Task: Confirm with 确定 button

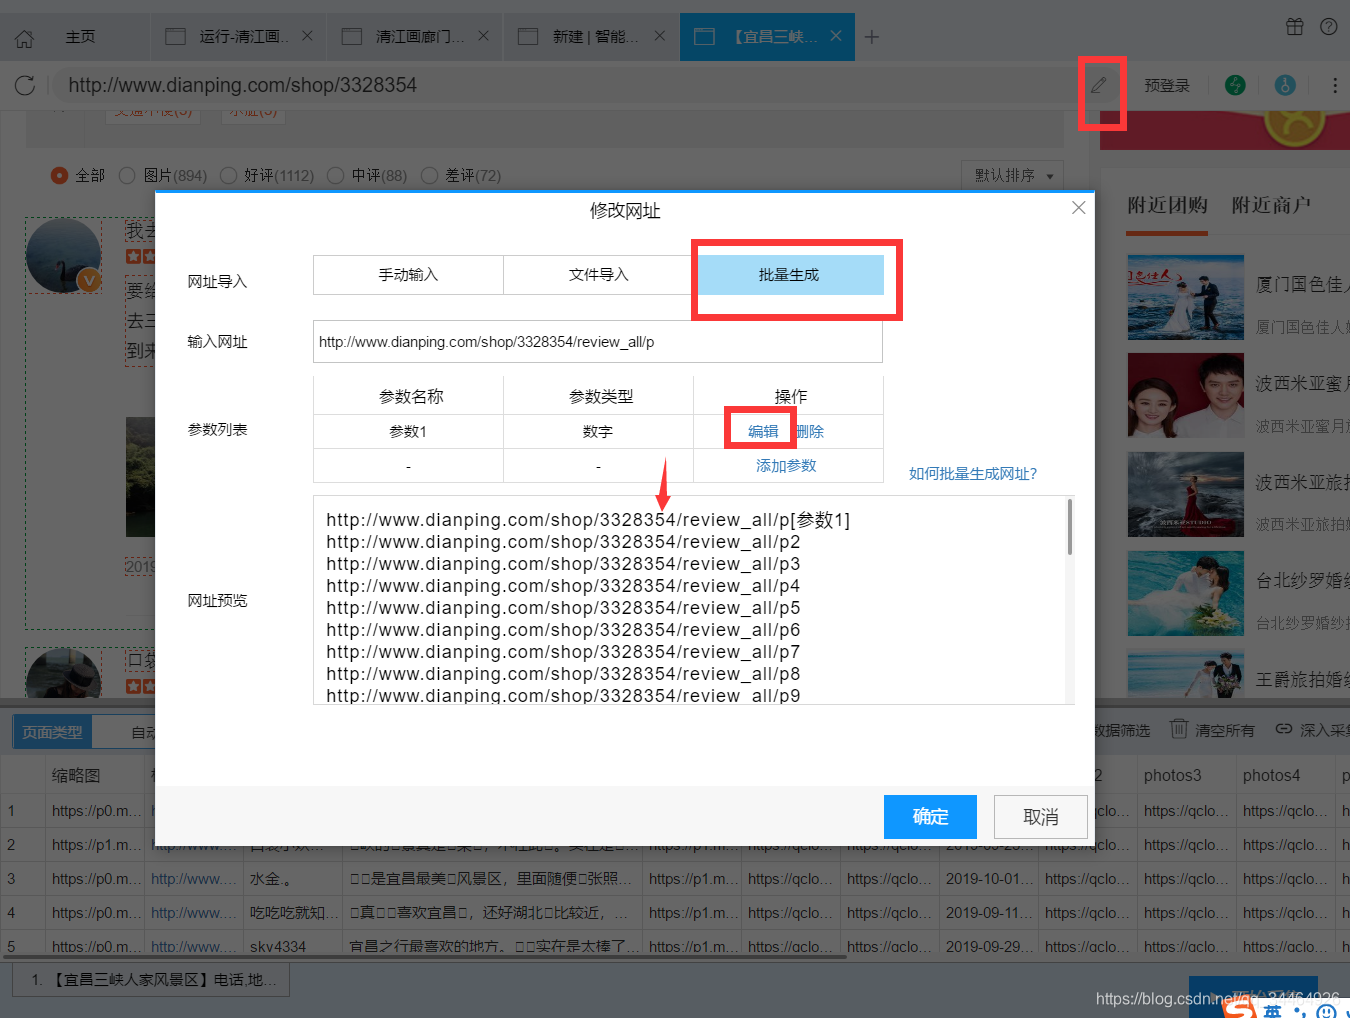Action: click(x=930, y=817)
